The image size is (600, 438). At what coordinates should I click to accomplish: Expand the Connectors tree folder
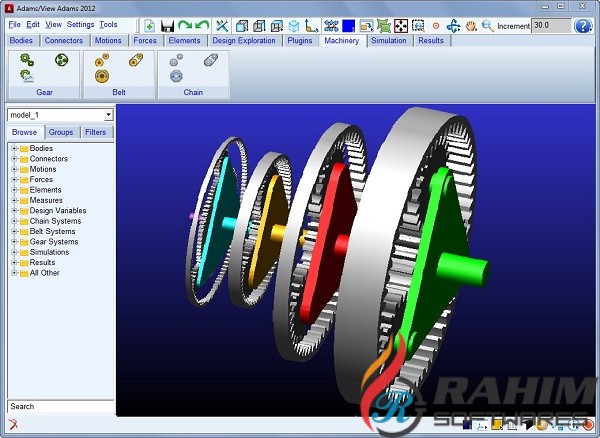pyautogui.click(x=14, y=159)
